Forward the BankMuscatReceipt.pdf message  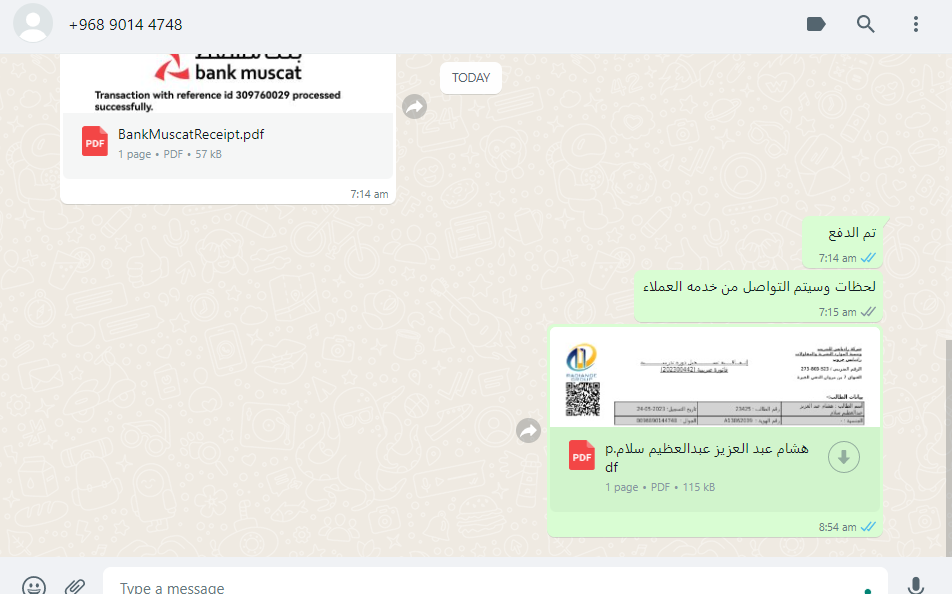[x=414, y=107]
